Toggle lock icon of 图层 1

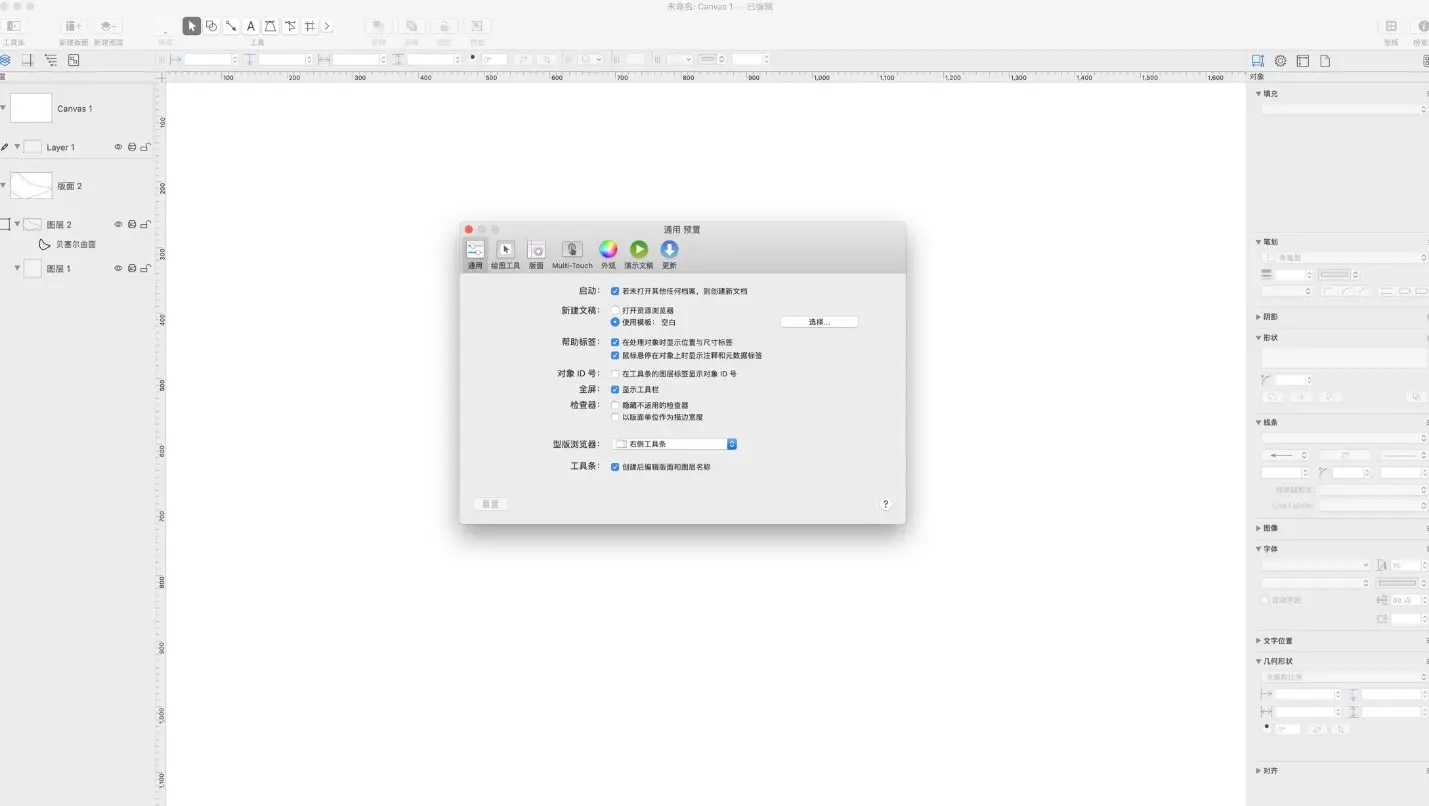point(146,268)
